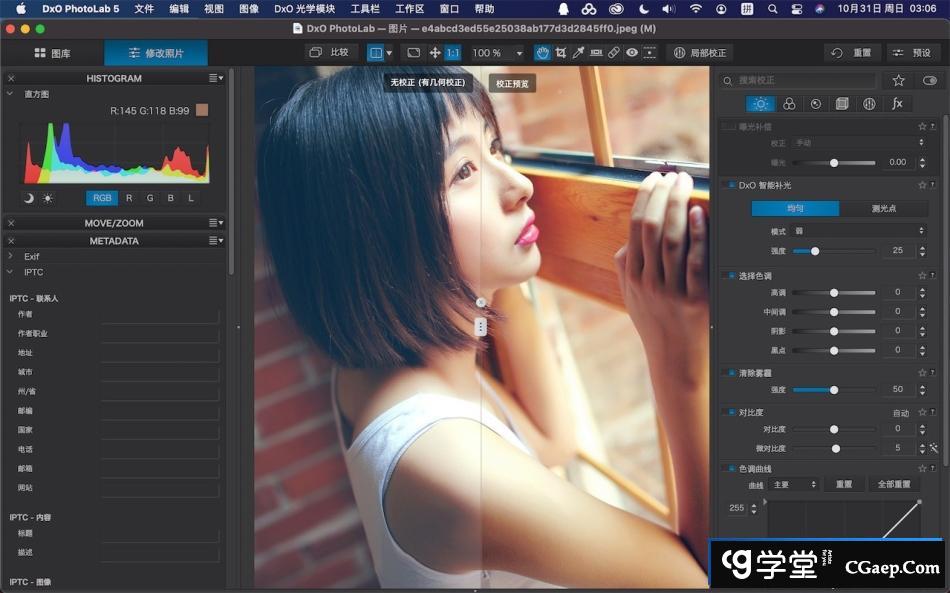Click the 局部校正 local adjustments button

click(x=699, y=53)
